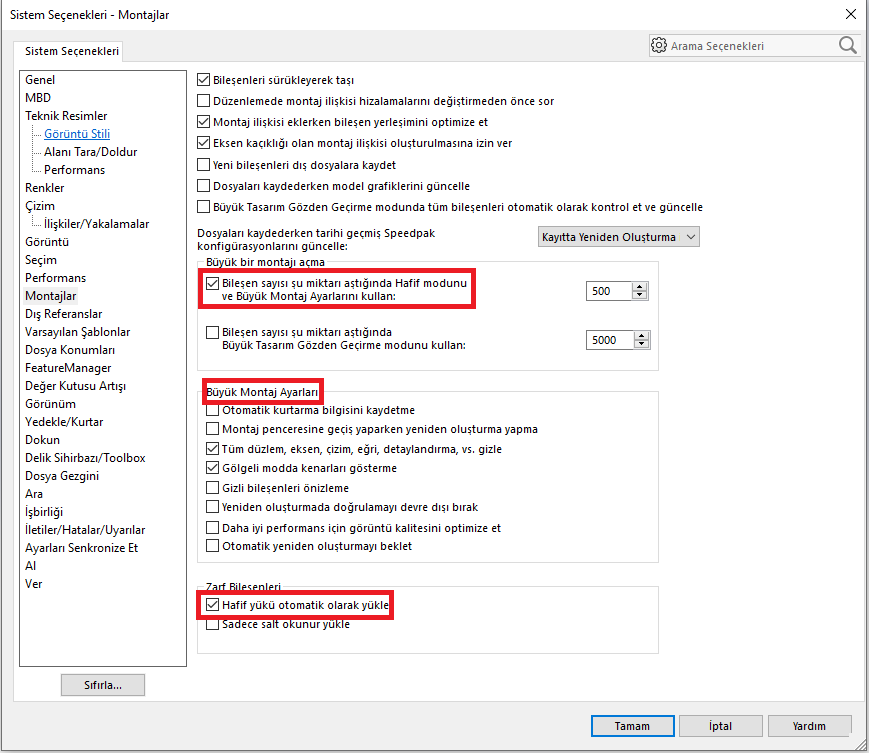This screenshot has width=869, height=753.
Task: Open the 'Sistem Seçenekleri' tab
Action: 70,51
